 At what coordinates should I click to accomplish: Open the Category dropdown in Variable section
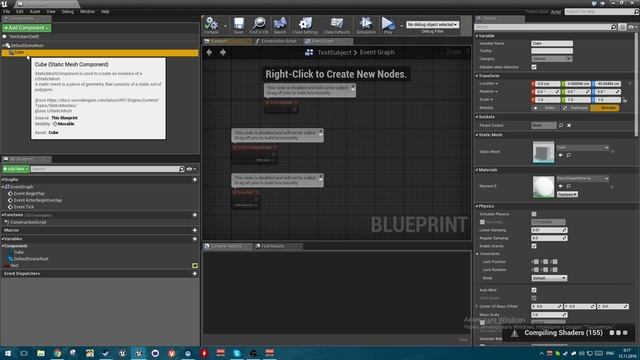tap(551, 59)
